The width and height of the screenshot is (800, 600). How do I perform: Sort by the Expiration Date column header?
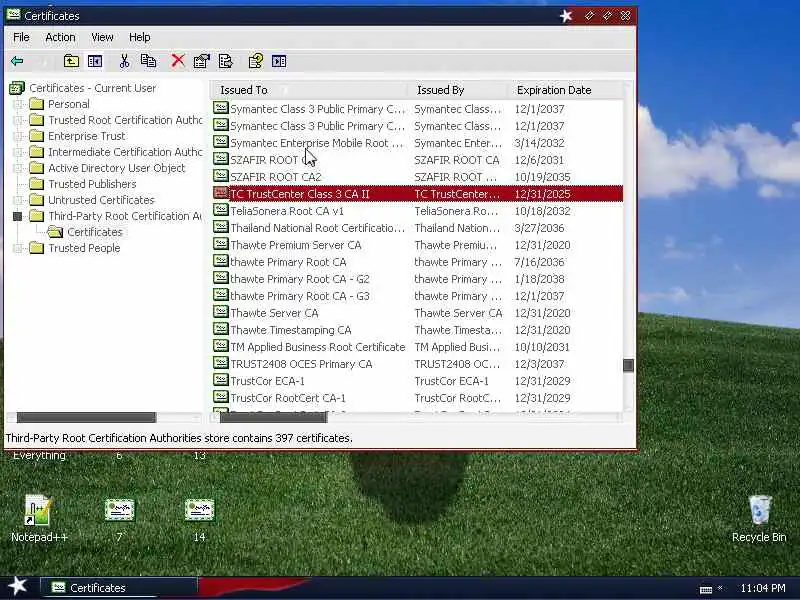[x=565, y=90]
